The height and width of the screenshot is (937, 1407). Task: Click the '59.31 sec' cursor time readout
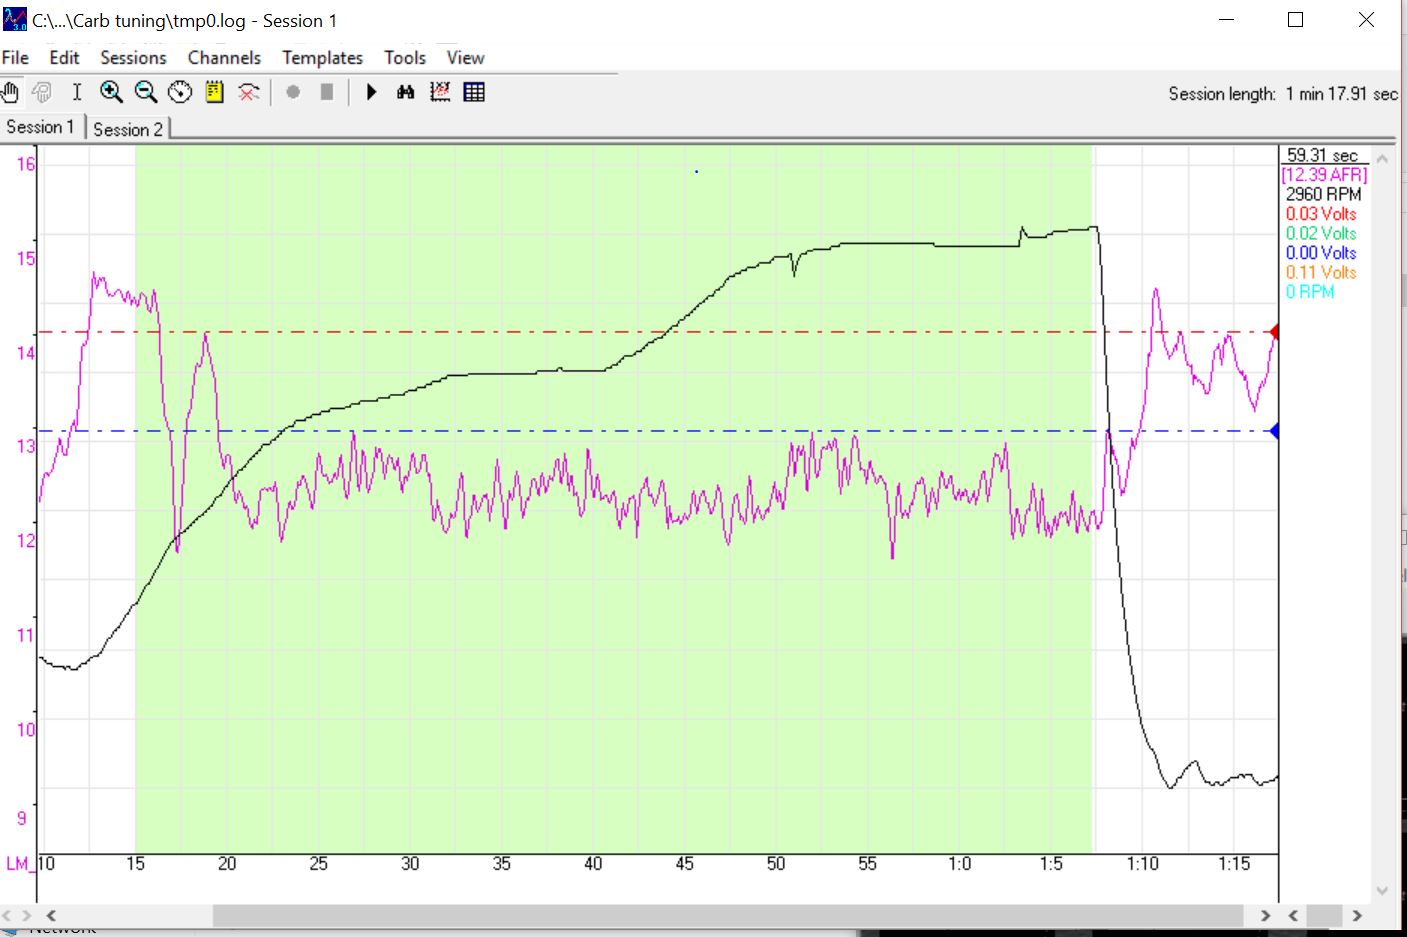(1322, 155)
